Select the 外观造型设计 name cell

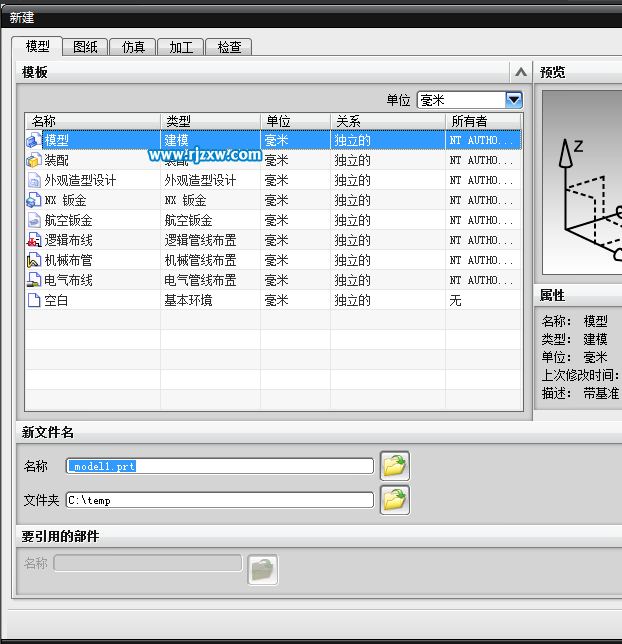tap(81, 180)
